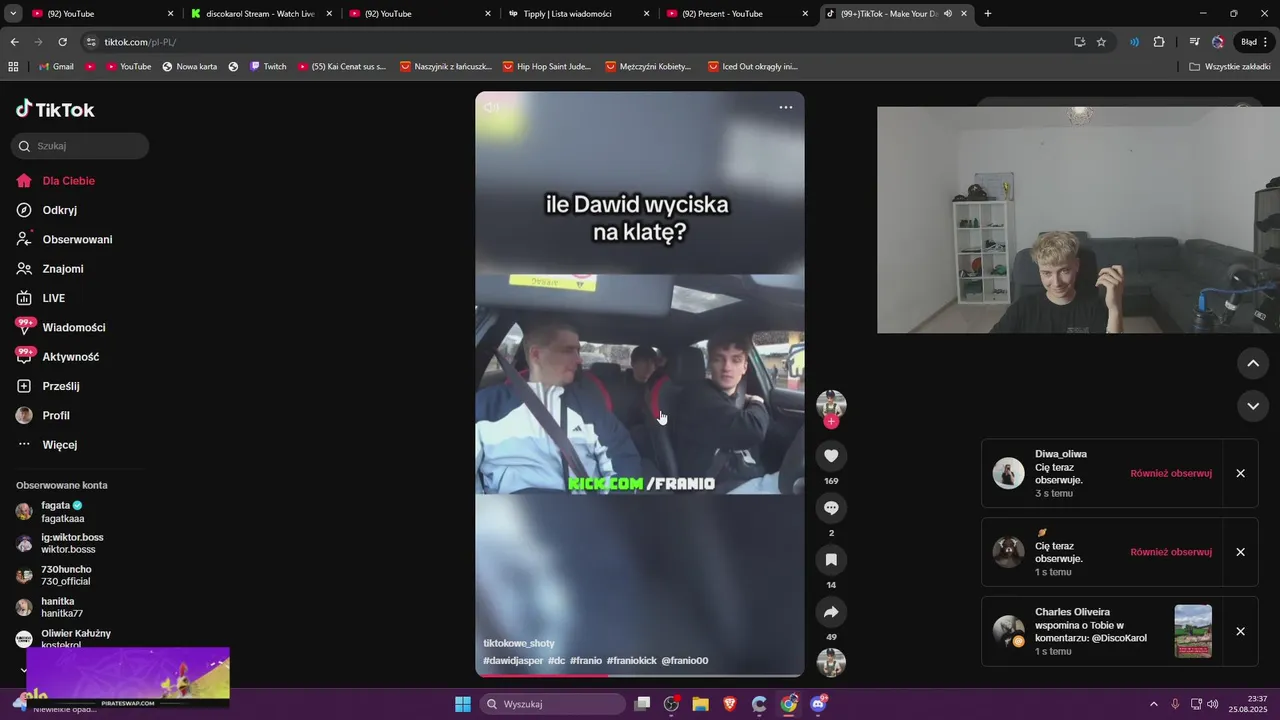This screenshot has width=1280, height=720.
Task: Open the Gmail bookmark
Action: click(56, 67)
